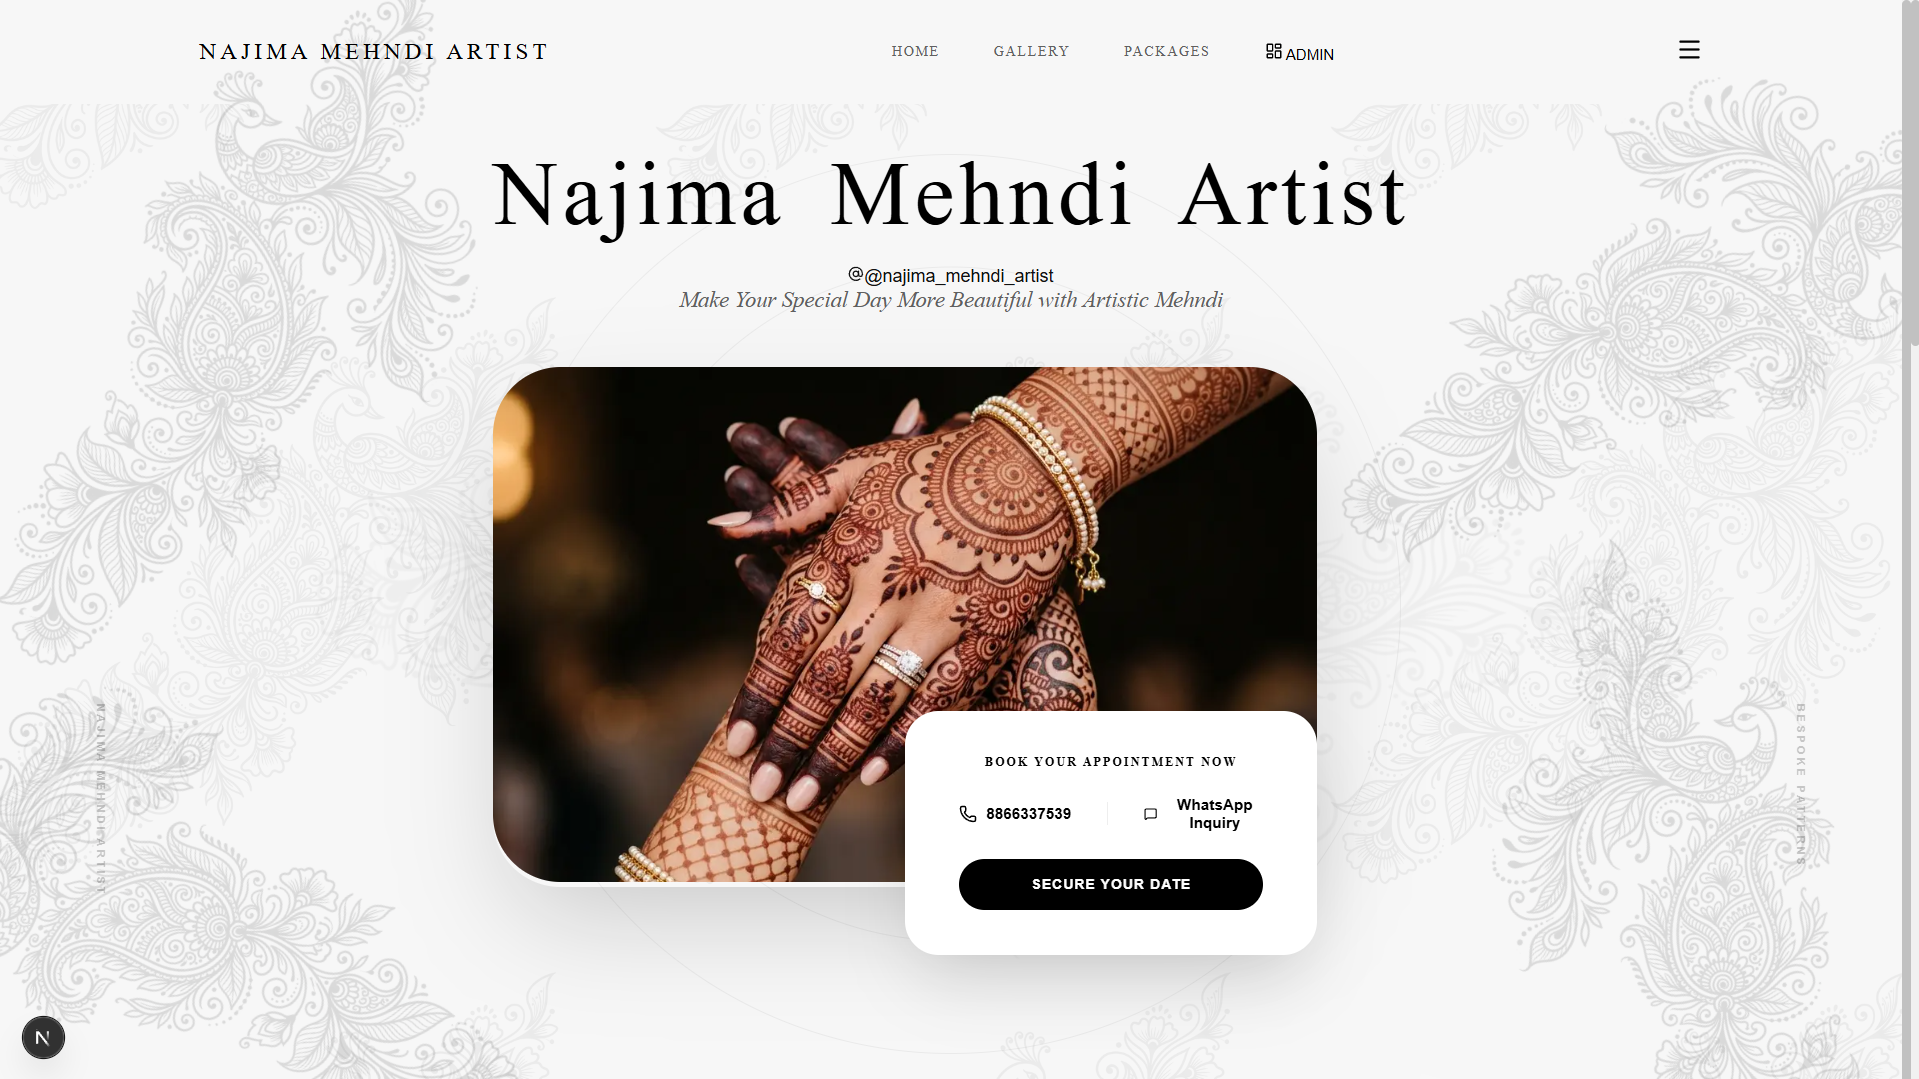Click the Make Your Special Day tagline

click(x=950, y=300)
